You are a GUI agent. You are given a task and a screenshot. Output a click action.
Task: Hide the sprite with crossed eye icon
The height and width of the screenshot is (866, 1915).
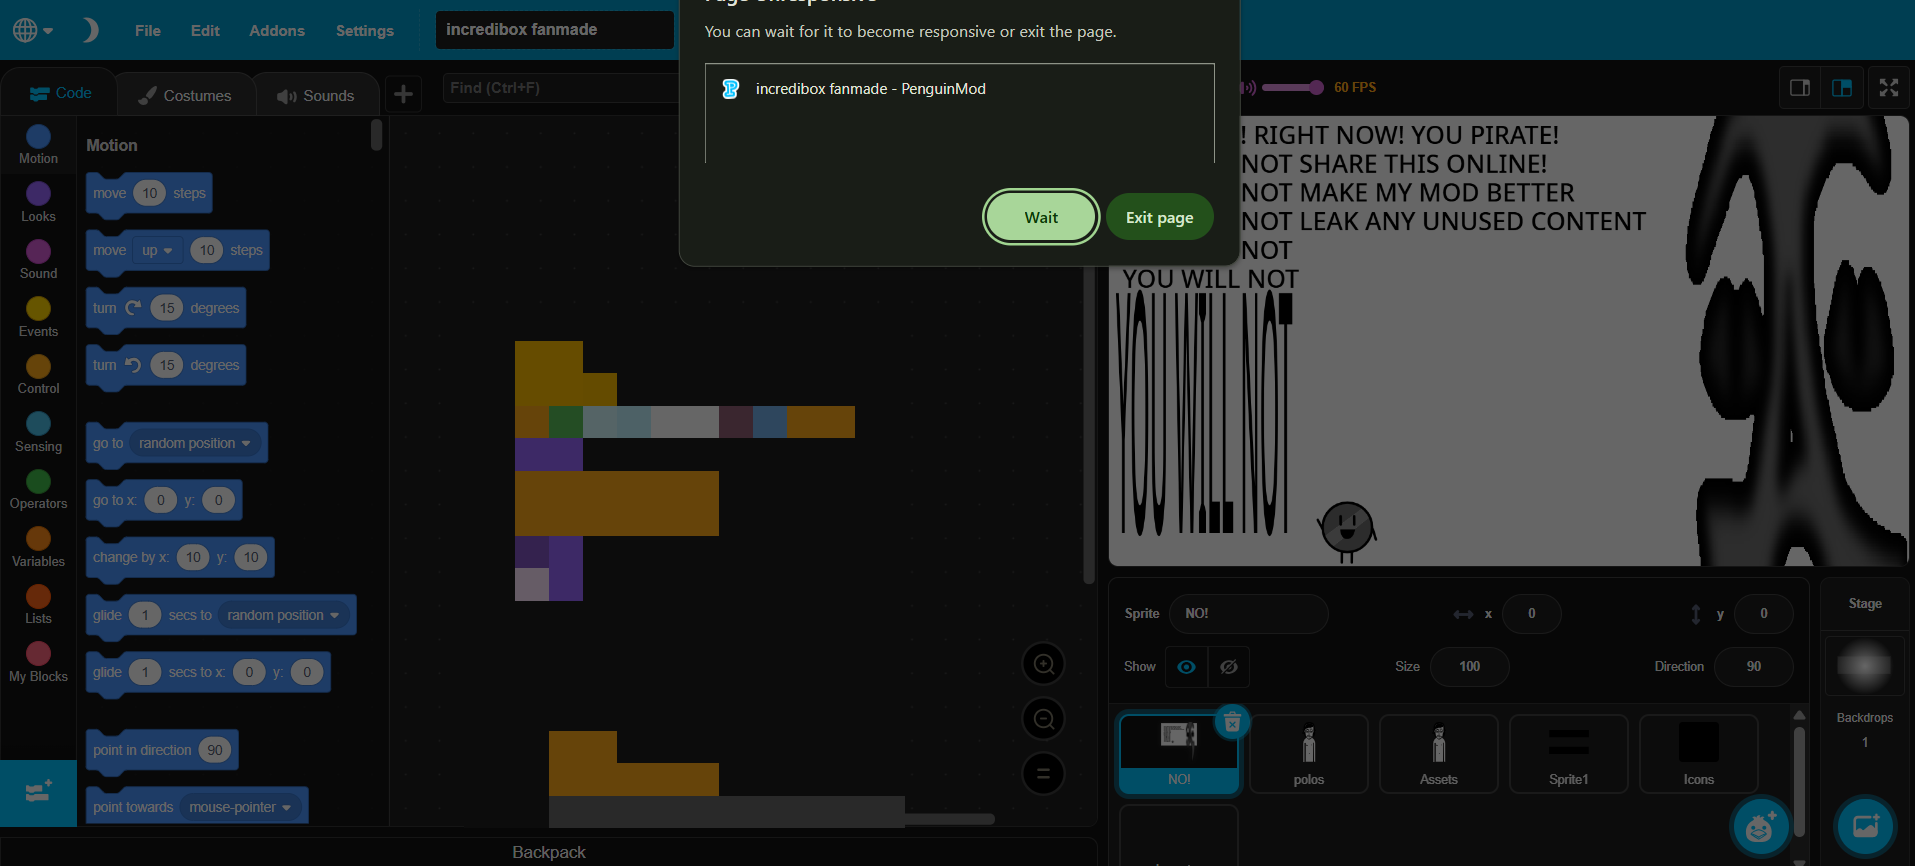[1229, 667]
